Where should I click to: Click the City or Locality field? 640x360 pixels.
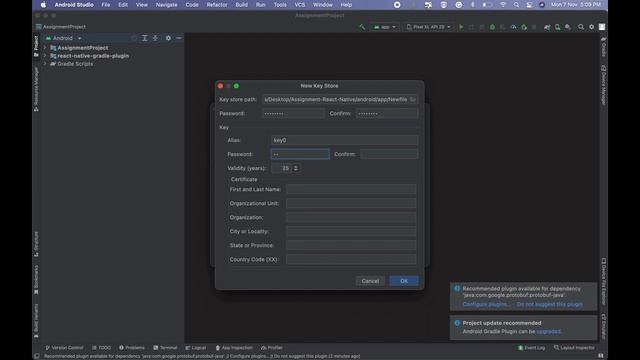pos(351,231)
